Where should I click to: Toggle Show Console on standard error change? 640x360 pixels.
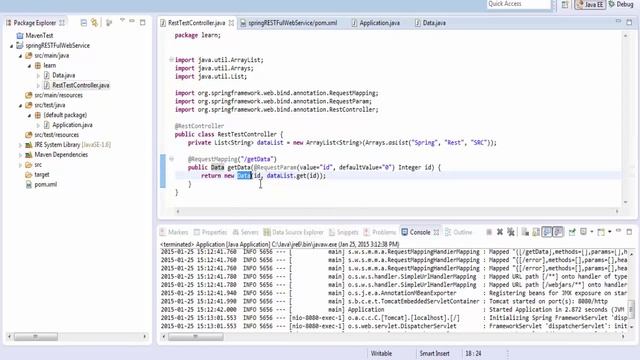558,232
